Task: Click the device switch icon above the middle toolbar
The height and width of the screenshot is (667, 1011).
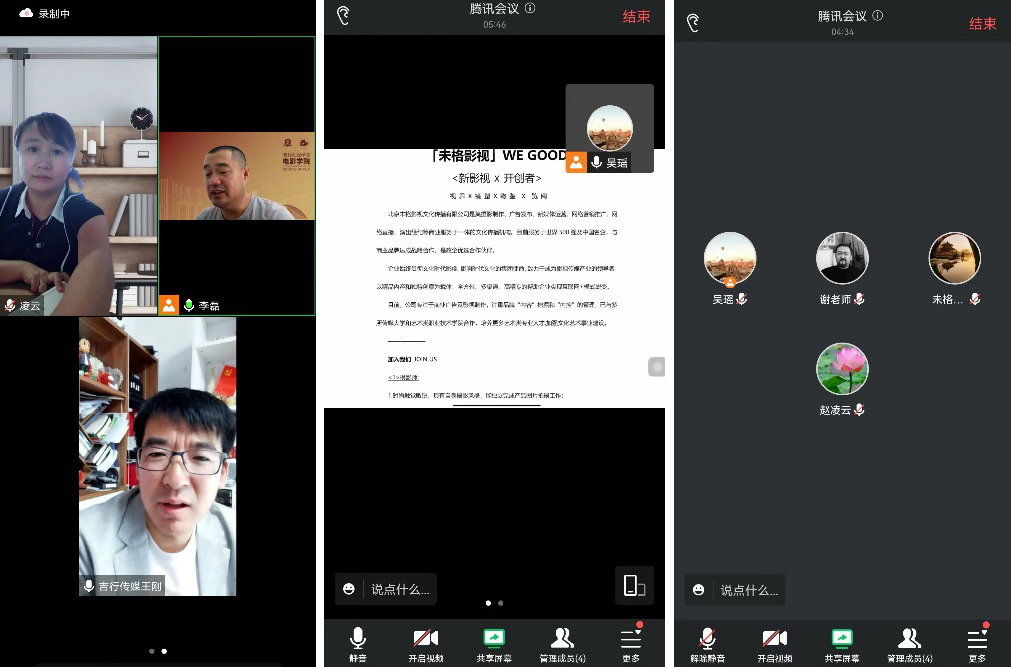Action: point(634,586)
